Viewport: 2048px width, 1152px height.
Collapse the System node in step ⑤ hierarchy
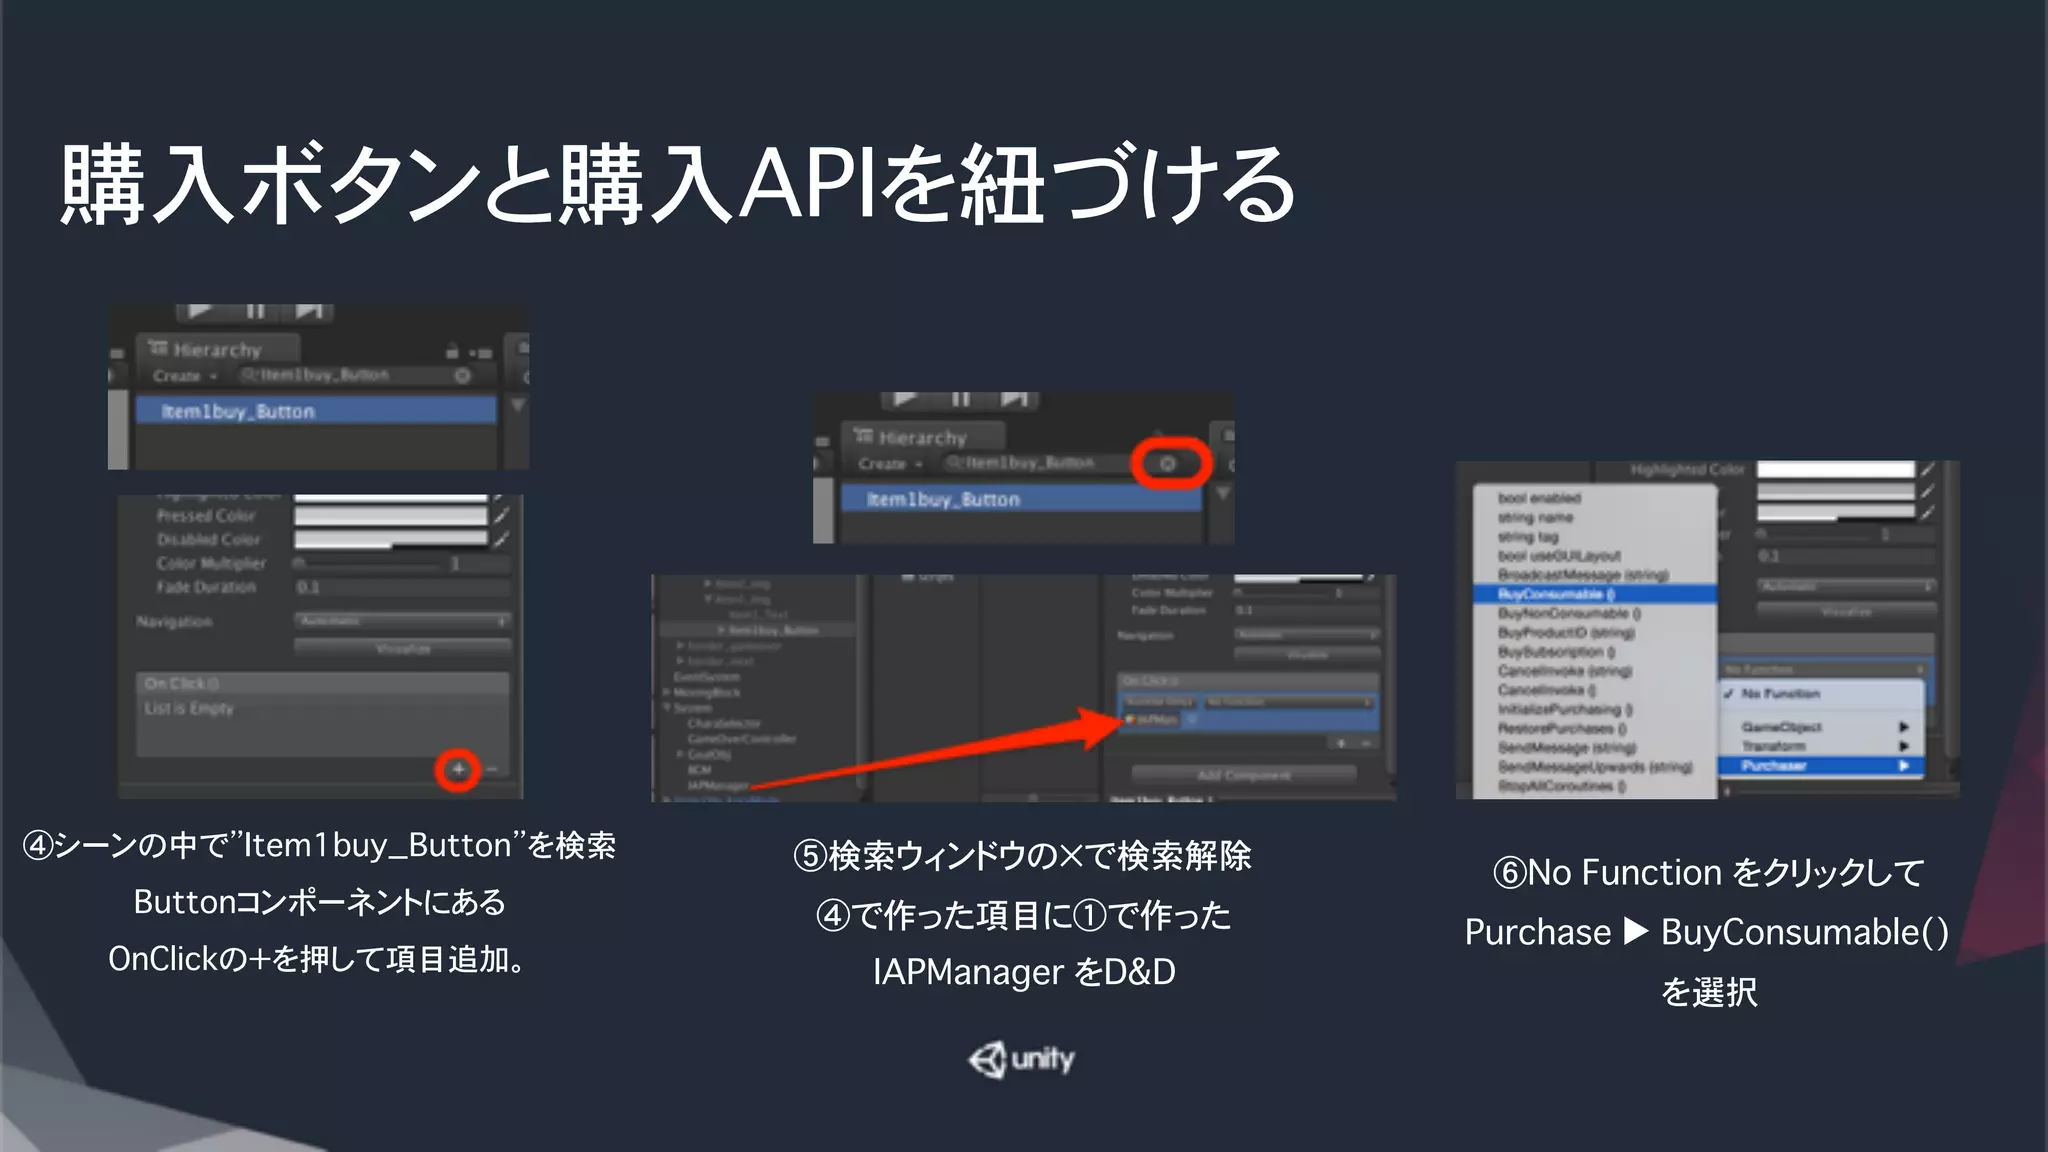click(667, 708)
